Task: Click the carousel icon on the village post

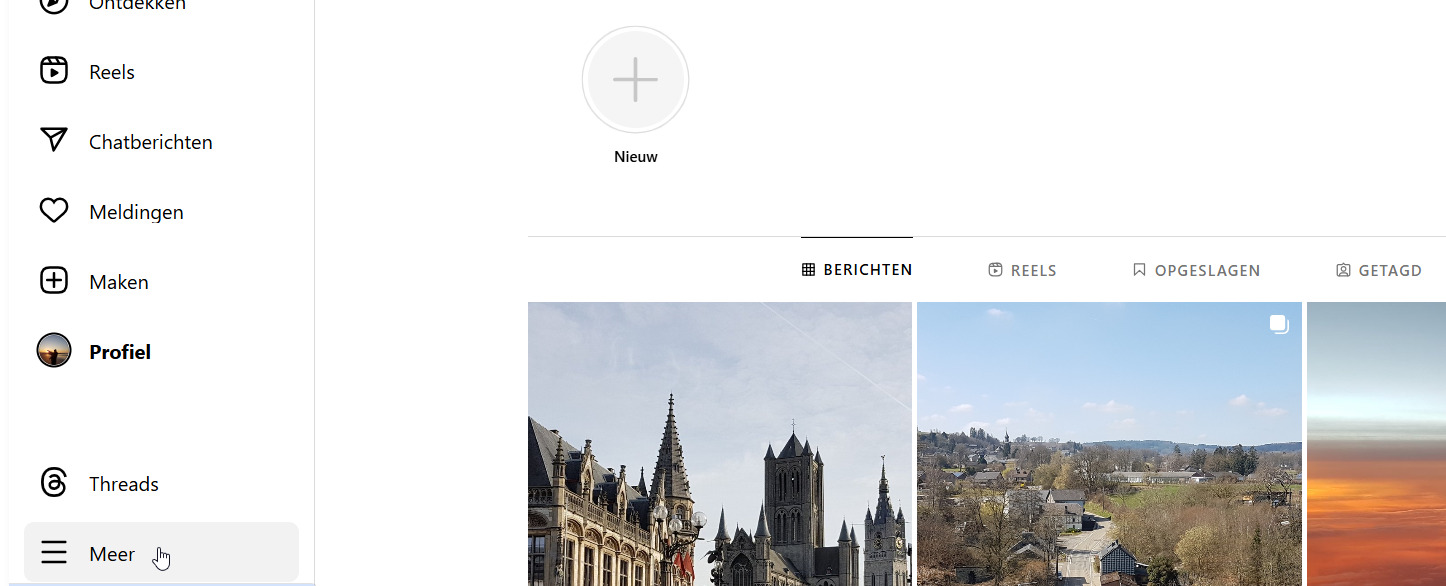Action: pos(1279,324)
